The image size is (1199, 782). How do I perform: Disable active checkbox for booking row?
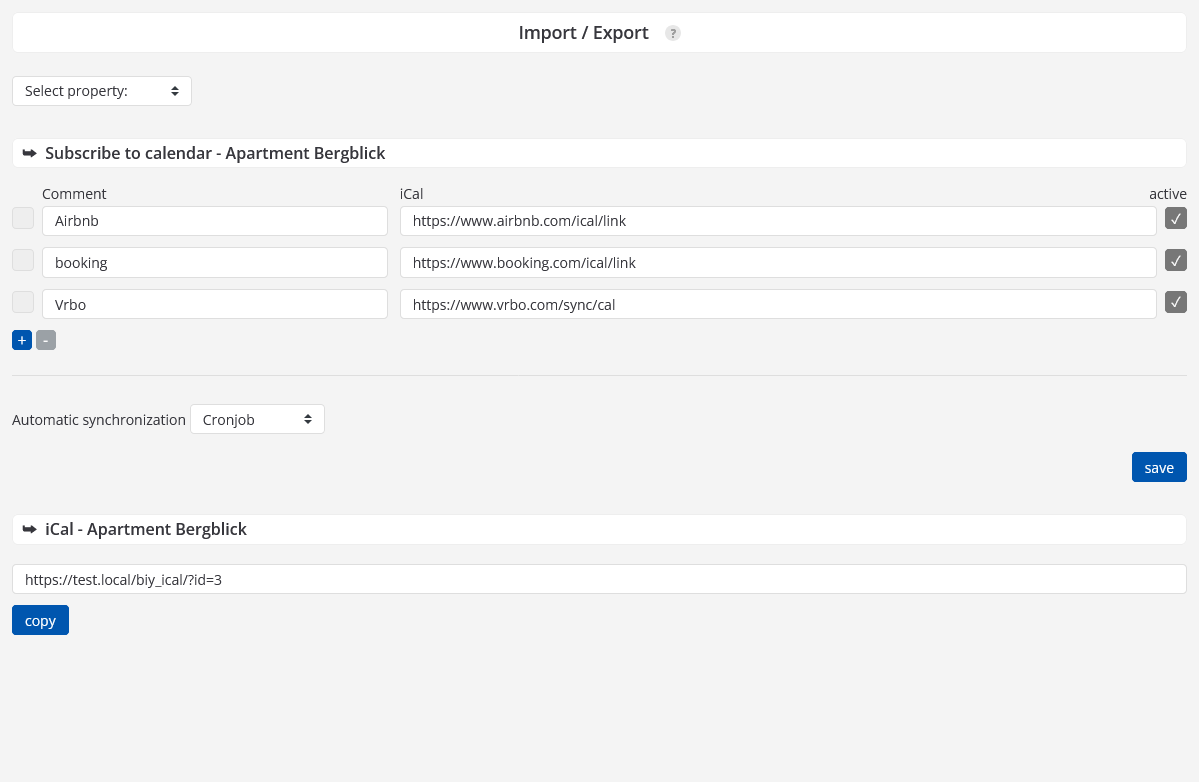pos(1176,260)
